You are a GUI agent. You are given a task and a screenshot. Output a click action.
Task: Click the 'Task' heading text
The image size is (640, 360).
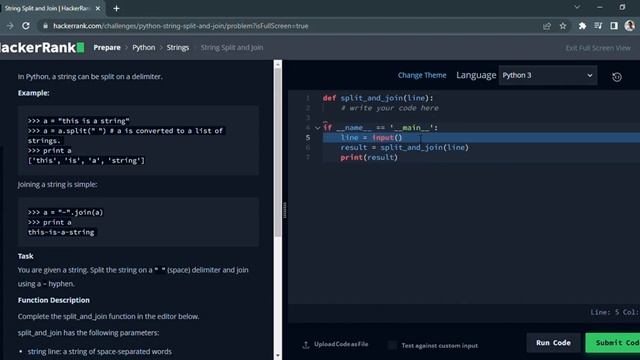pos(25,256)
